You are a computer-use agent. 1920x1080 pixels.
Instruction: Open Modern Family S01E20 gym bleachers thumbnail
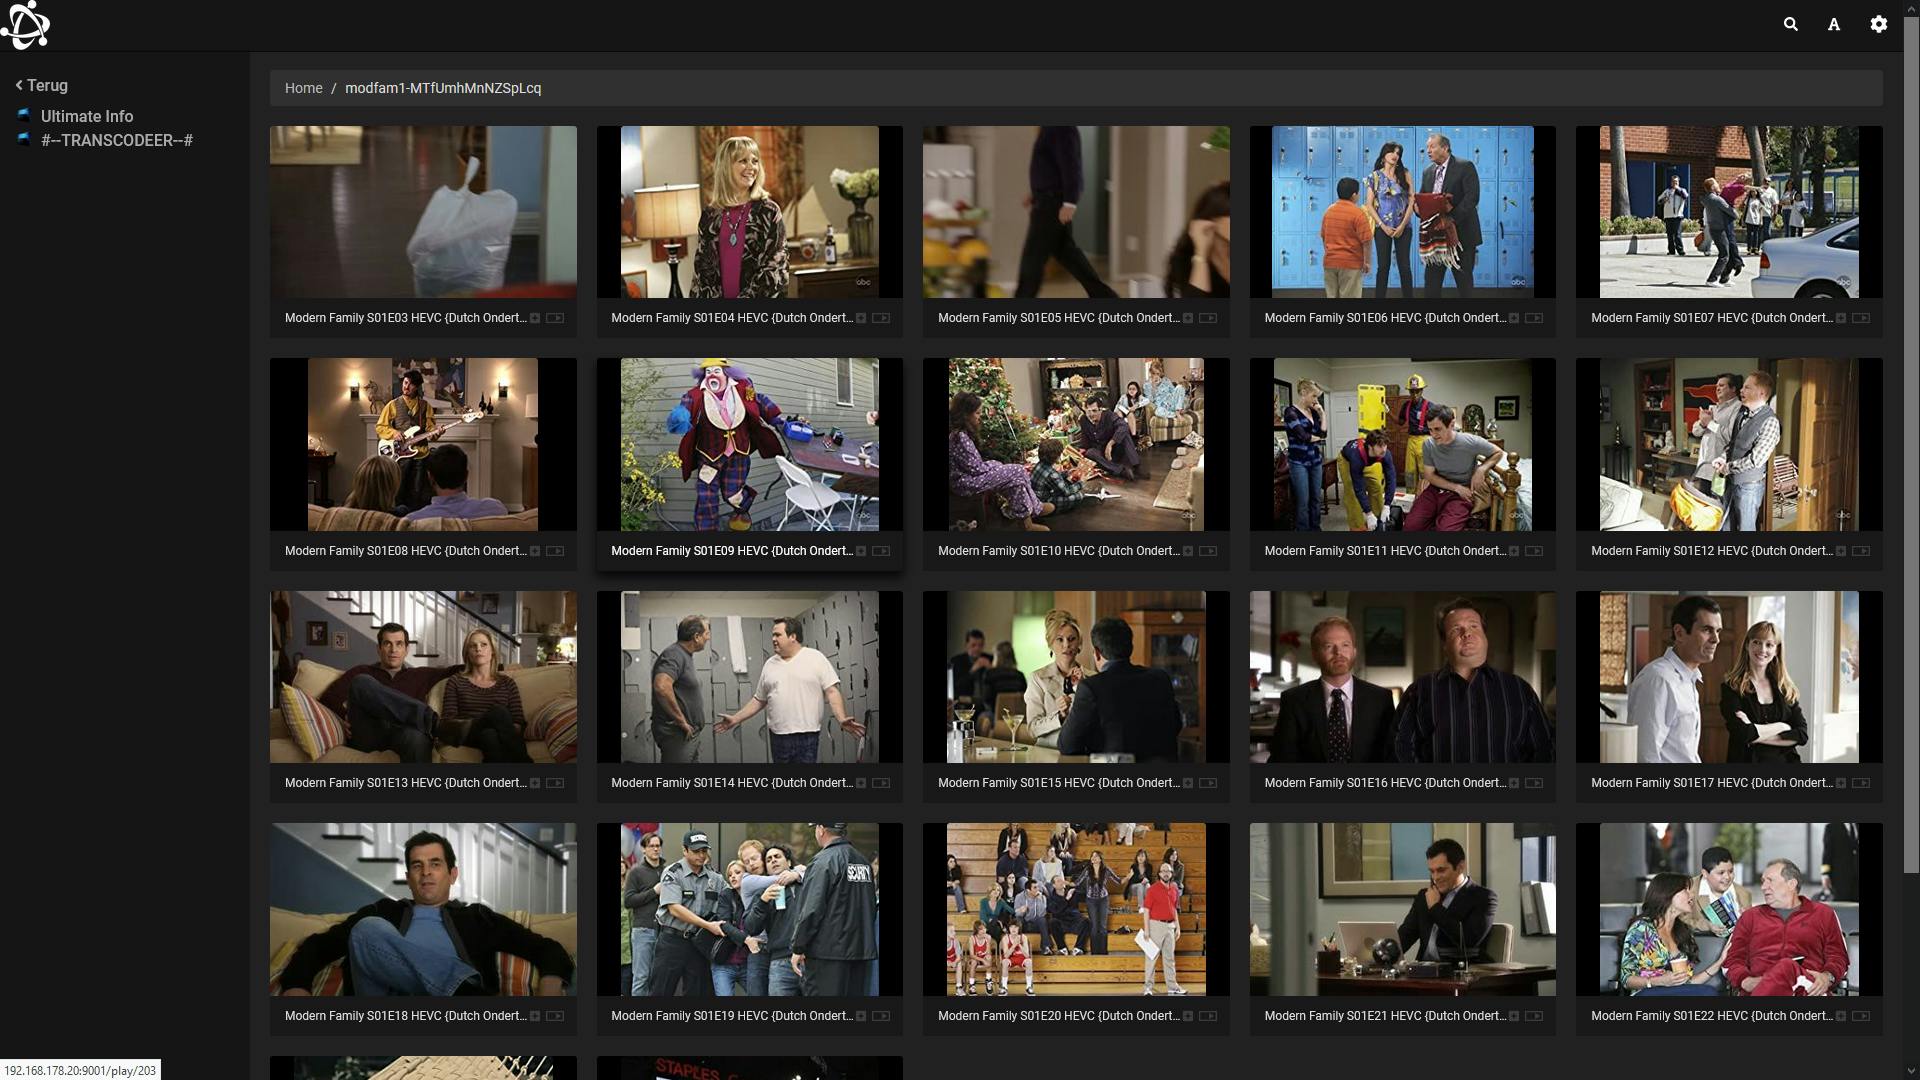click(x=1076, y=908)
